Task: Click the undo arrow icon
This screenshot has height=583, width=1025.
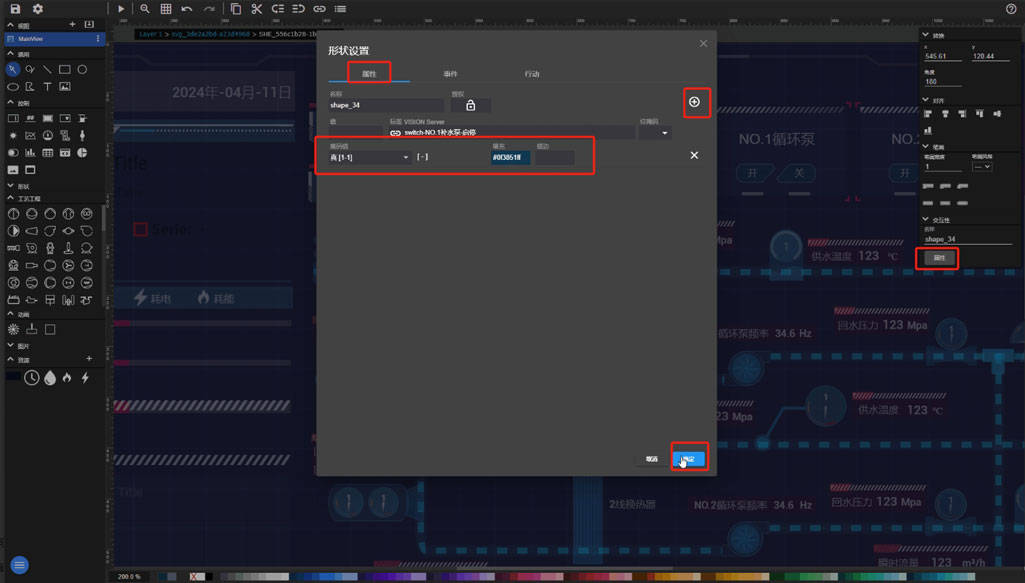Action: tap(187, 9)
